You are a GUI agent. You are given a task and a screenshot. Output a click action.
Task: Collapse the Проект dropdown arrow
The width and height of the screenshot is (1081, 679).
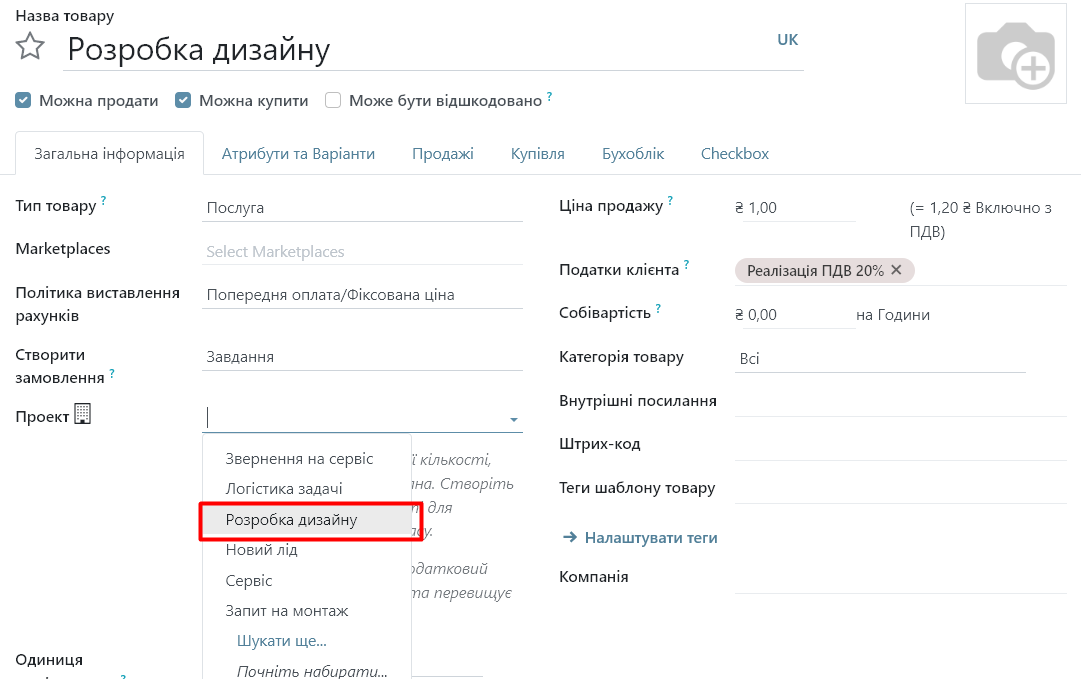tap(514, 420)
